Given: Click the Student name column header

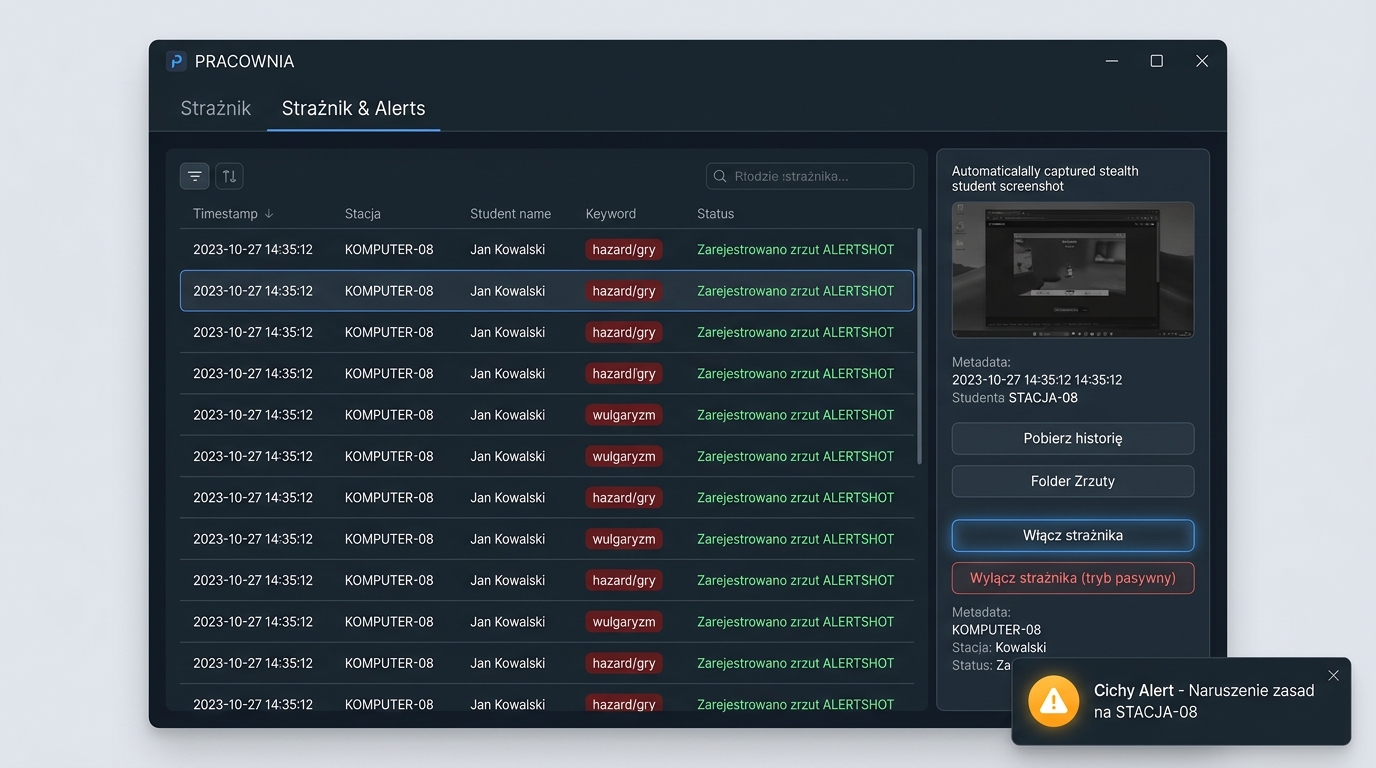Looking at the screenshot, I should 511,214.
